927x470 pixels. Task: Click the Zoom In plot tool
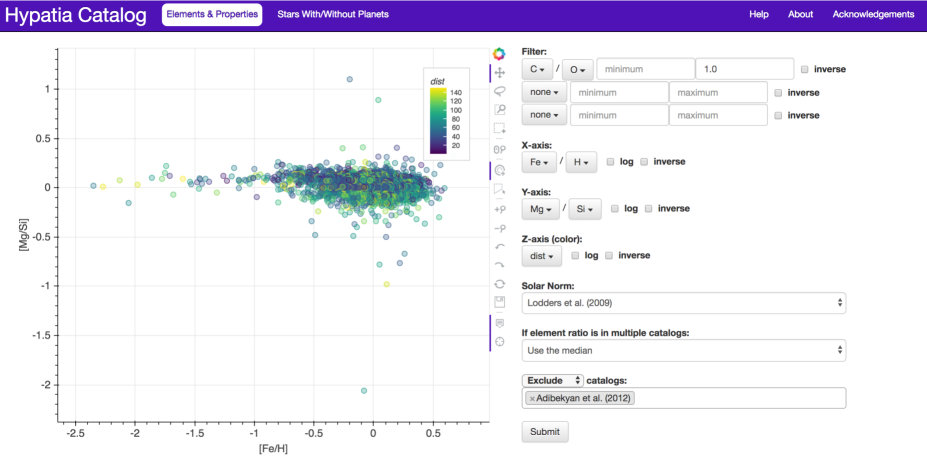point(499,209)
